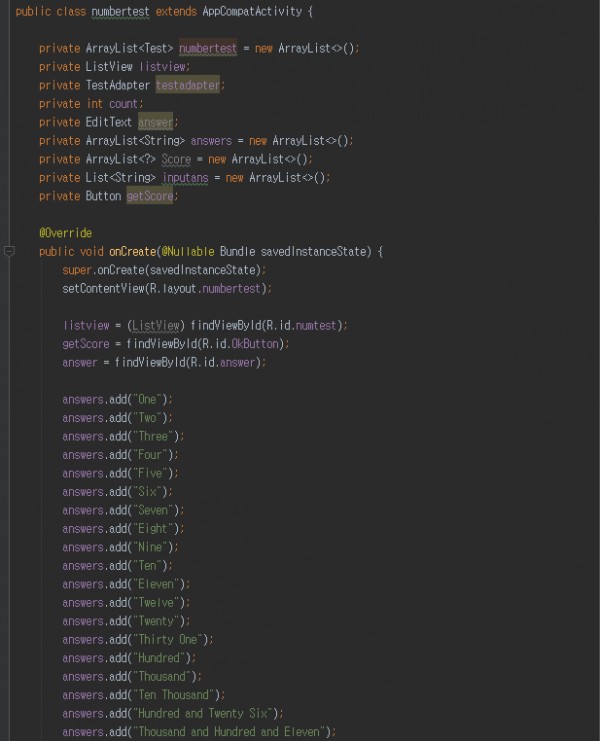Click the answers.add("Eleven") line
The width and height of the screenshot is (600, 741).
pos(126,584)
